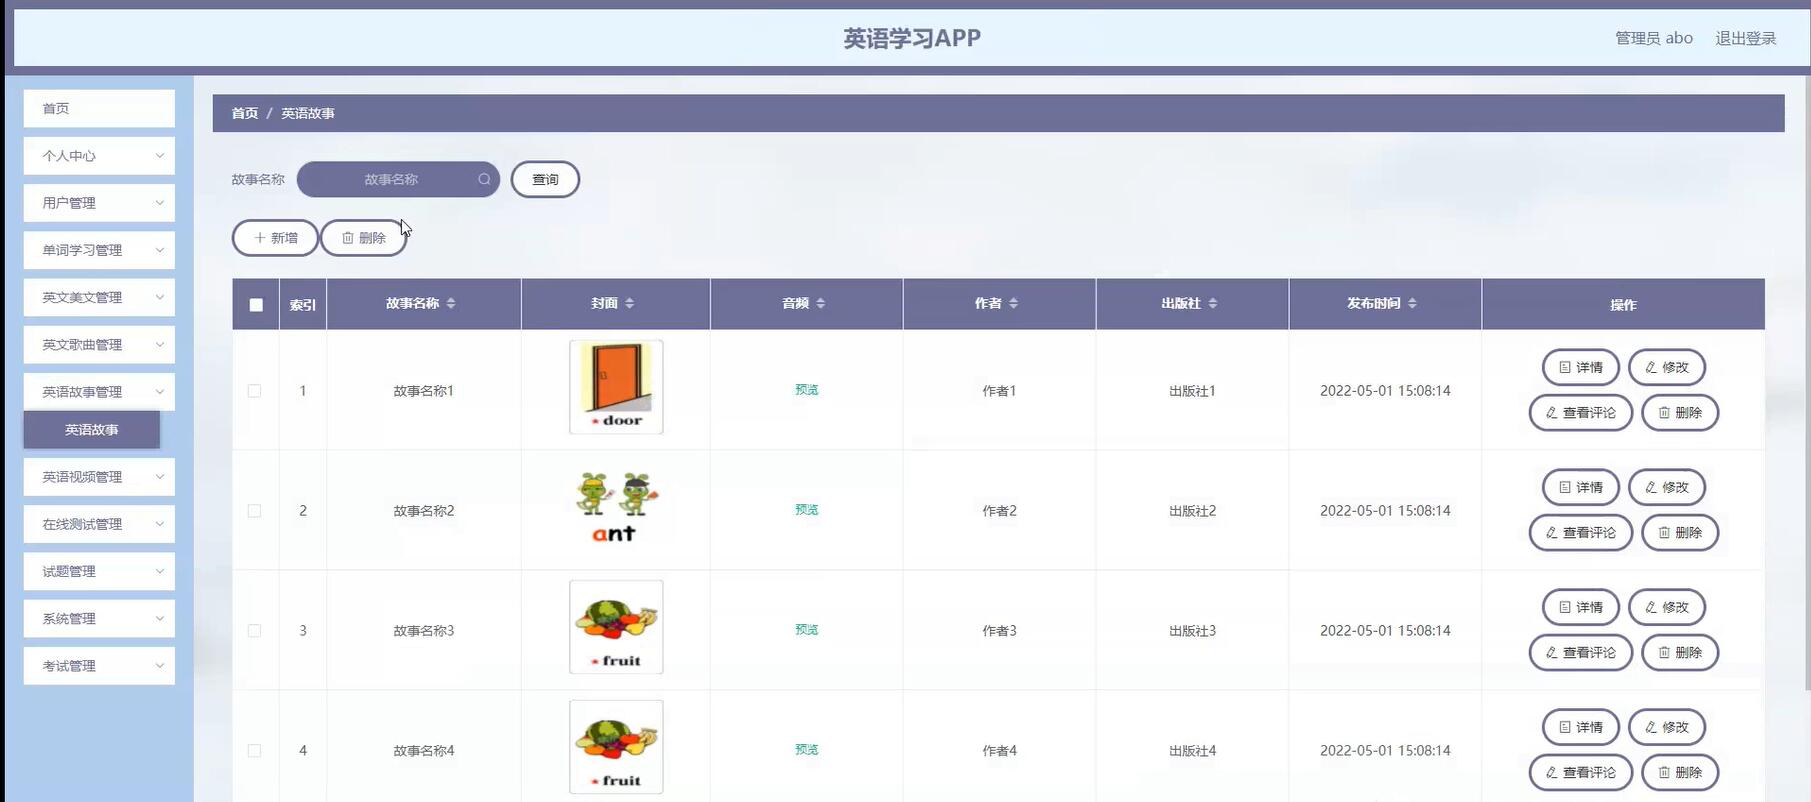Expand the 英语视频管理 sidebar menu
Screen dimensions: 1811x802
(99, 477)
